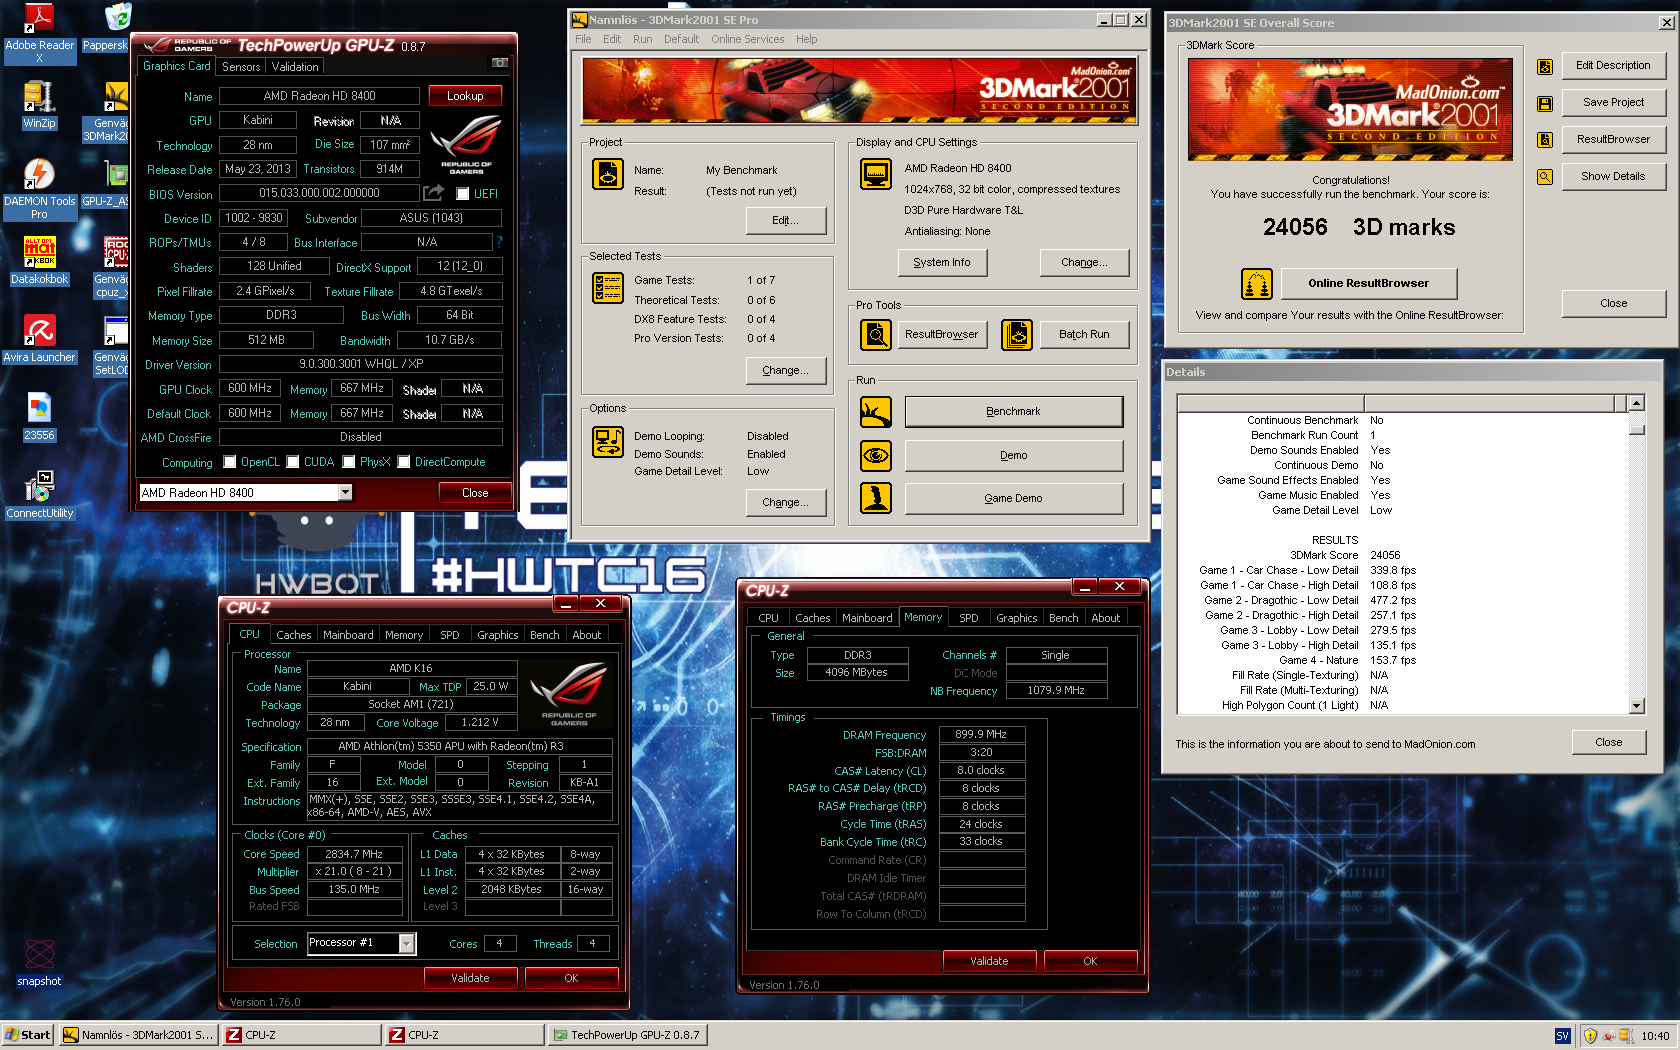1680x1050 pixels.
Task: Click Change button under Options
Action: [x=786, y=502]
